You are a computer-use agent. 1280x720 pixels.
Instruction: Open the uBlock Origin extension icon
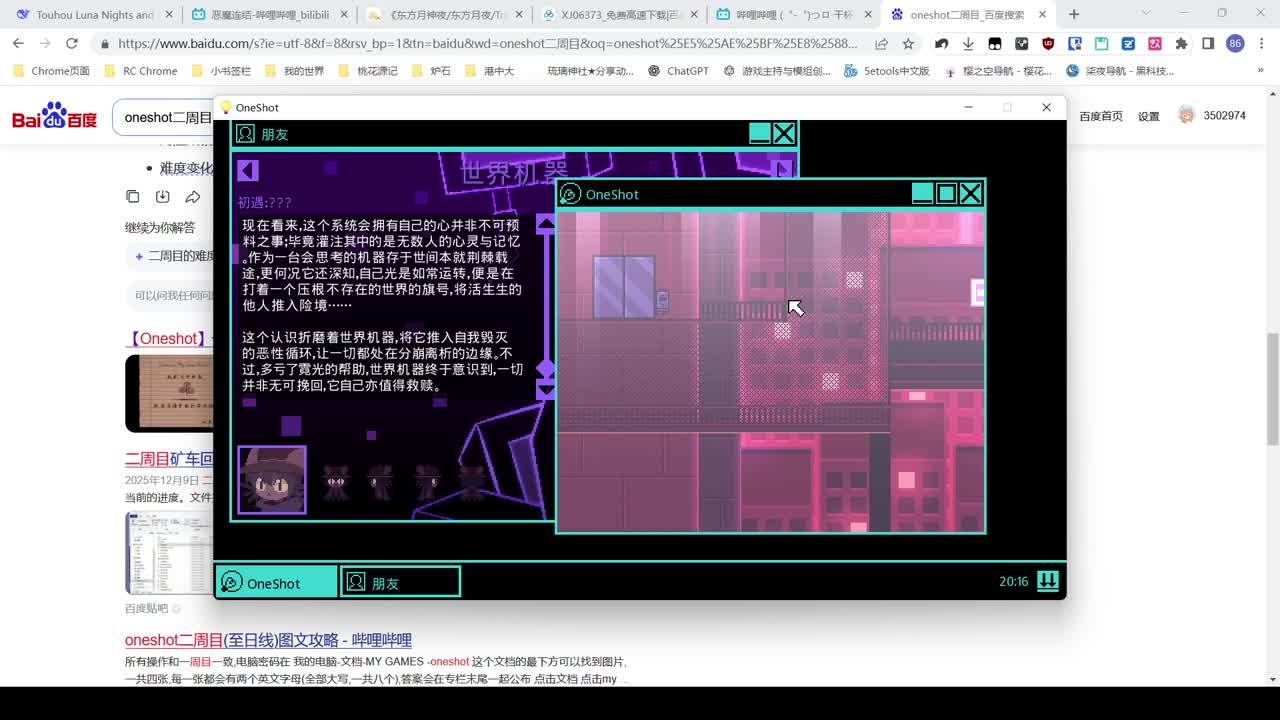[1048, 44]
